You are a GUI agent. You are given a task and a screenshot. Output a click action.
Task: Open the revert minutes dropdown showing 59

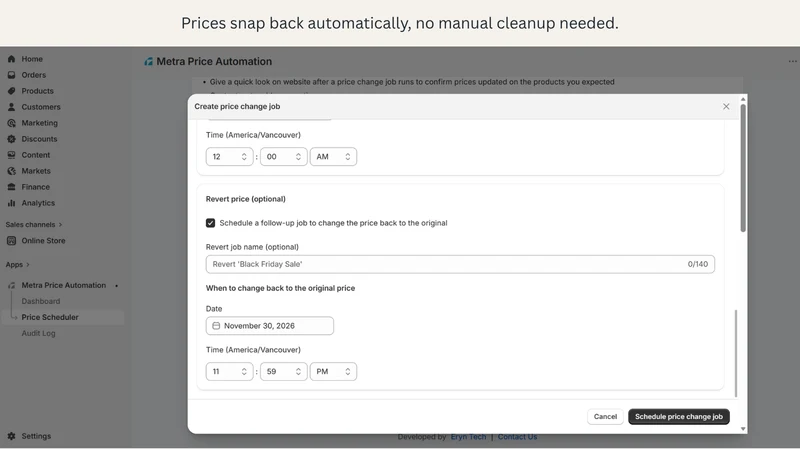click(x=284, y=371)
